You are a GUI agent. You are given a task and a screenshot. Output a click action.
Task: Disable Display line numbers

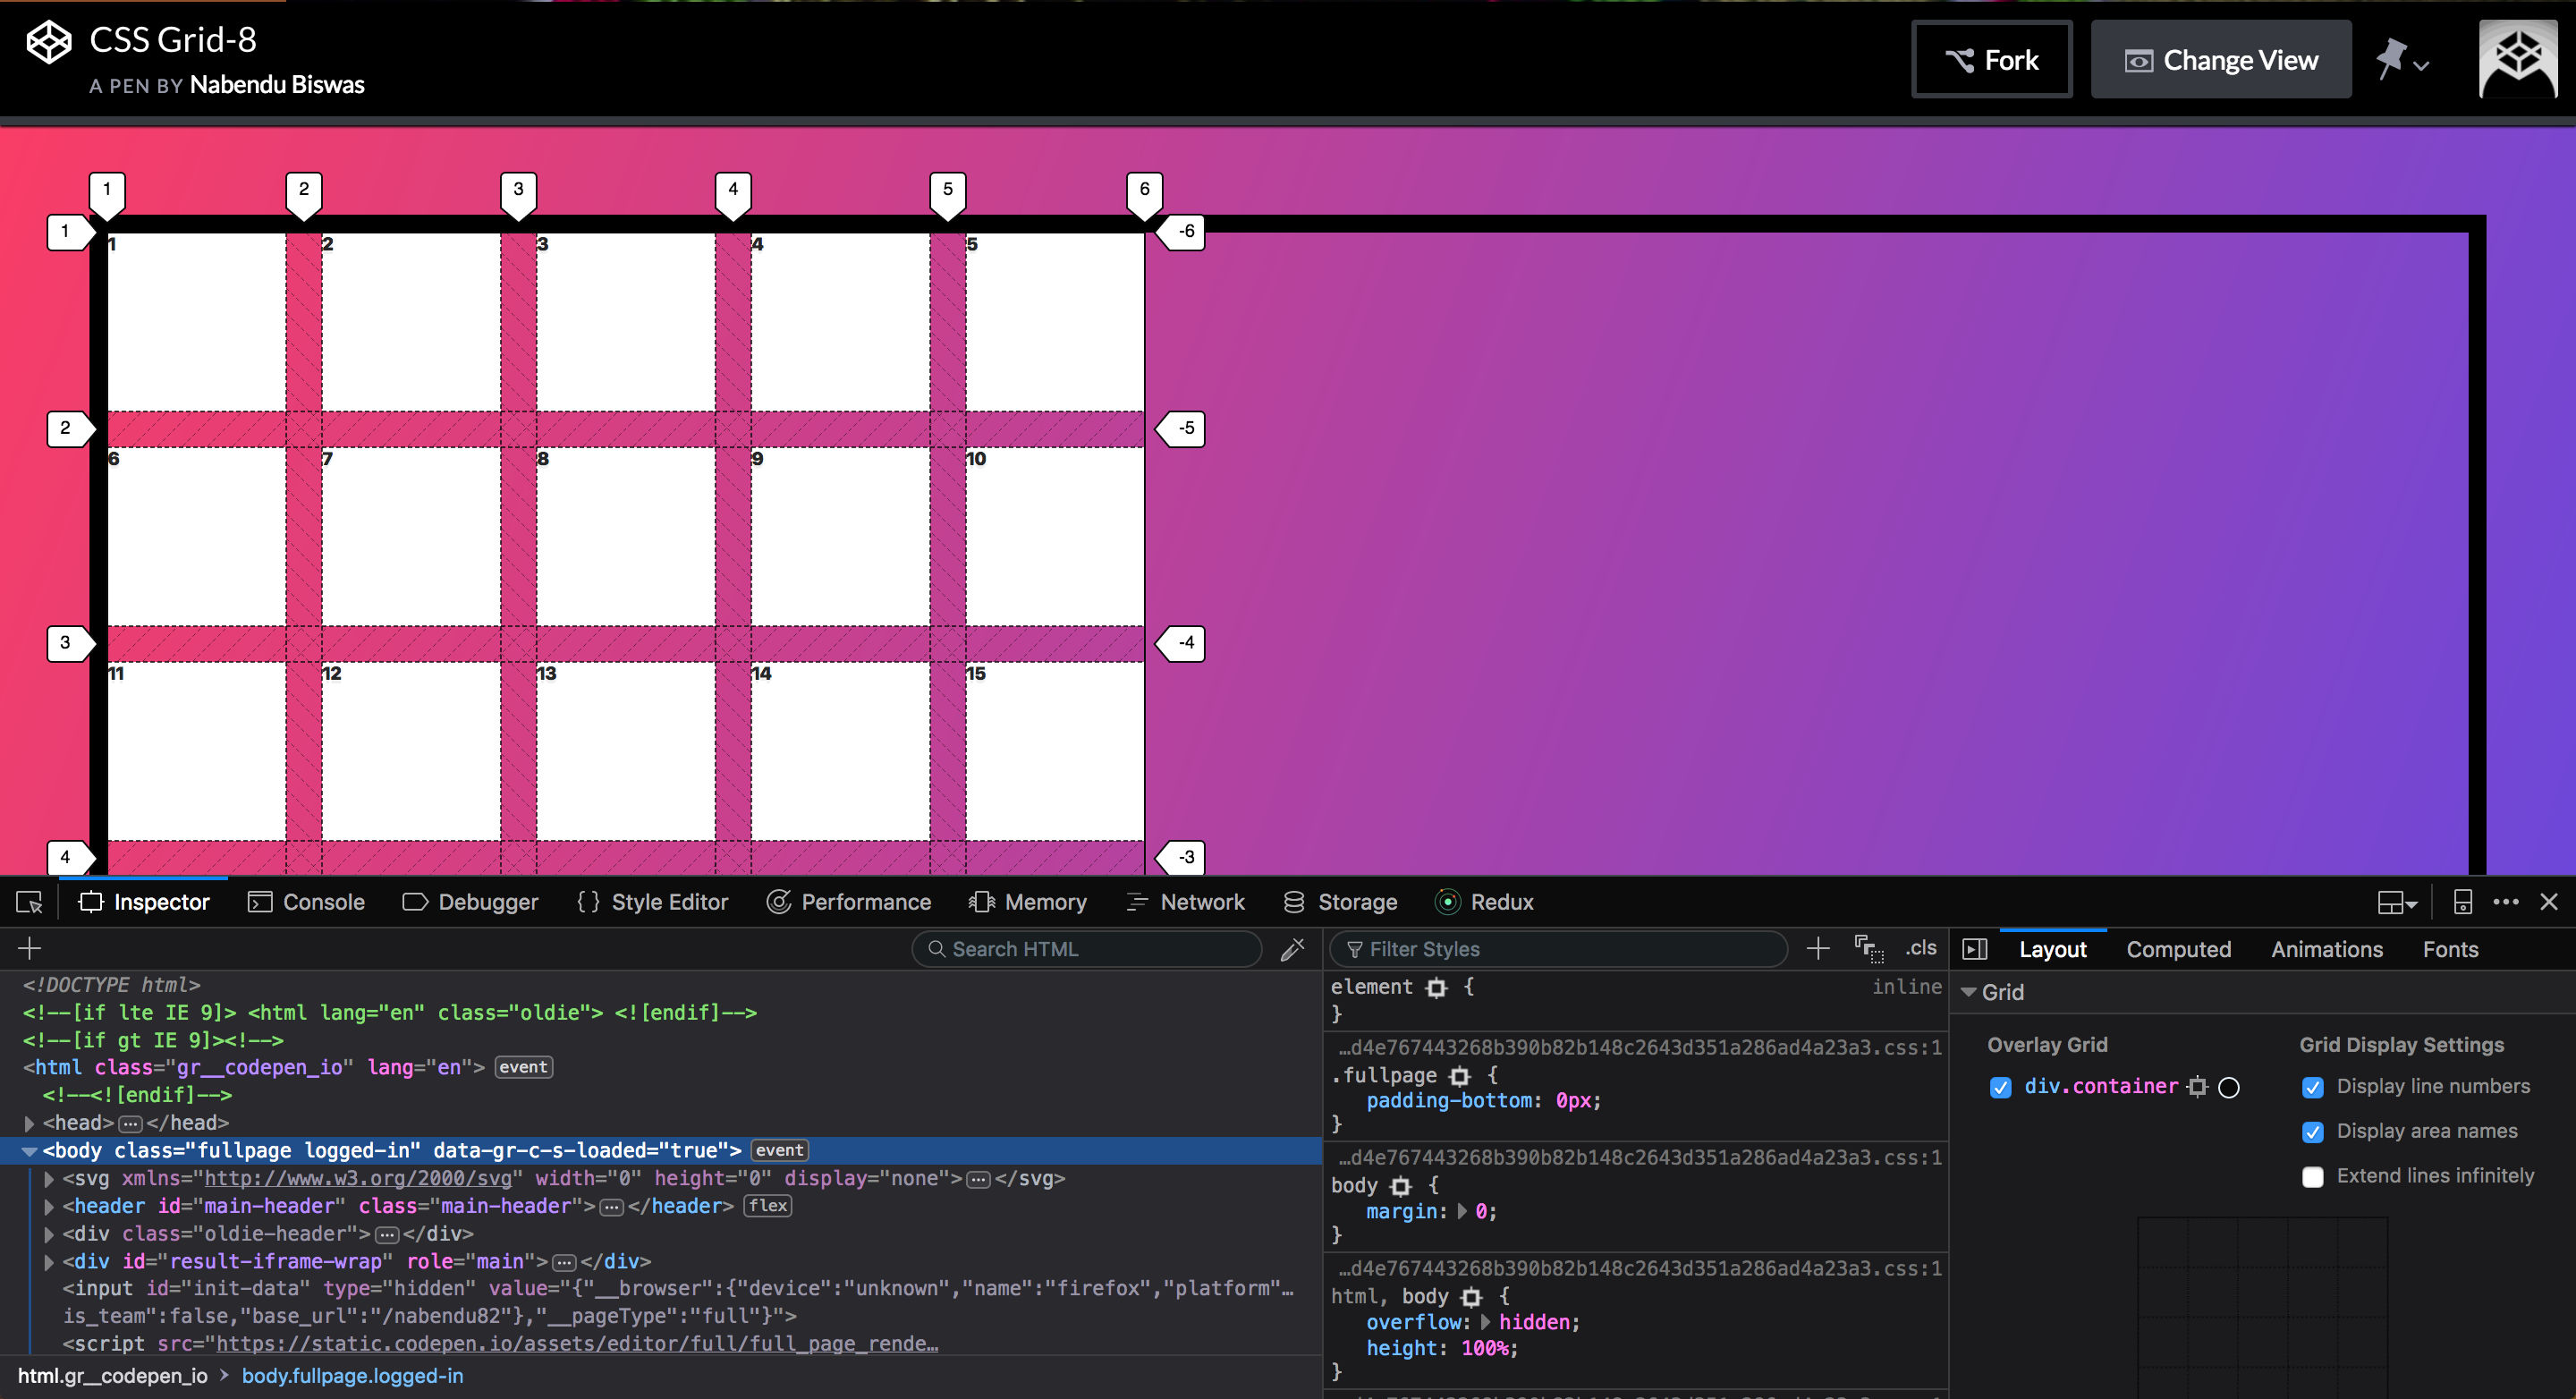[x=2312, y=1087]
